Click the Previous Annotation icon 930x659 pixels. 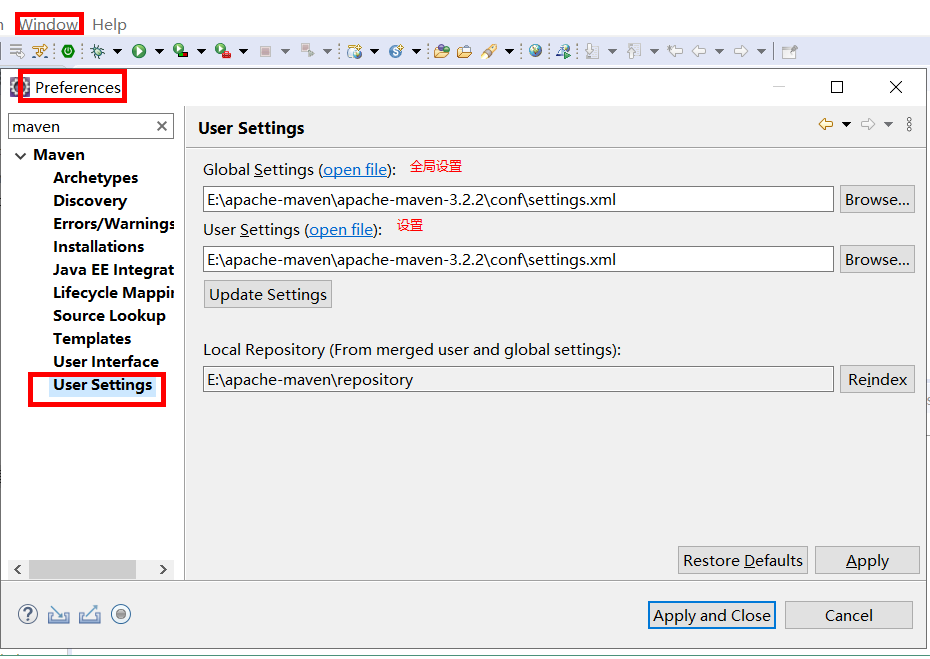click(633, 52)
